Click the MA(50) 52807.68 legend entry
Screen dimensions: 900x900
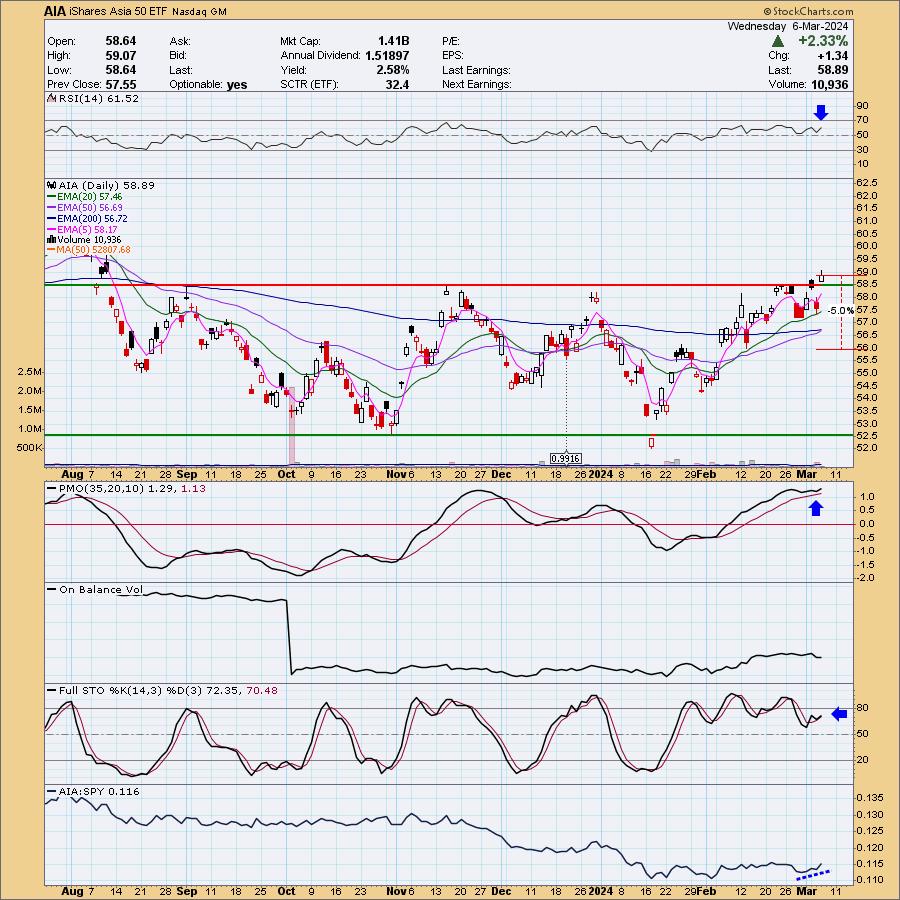89,250
